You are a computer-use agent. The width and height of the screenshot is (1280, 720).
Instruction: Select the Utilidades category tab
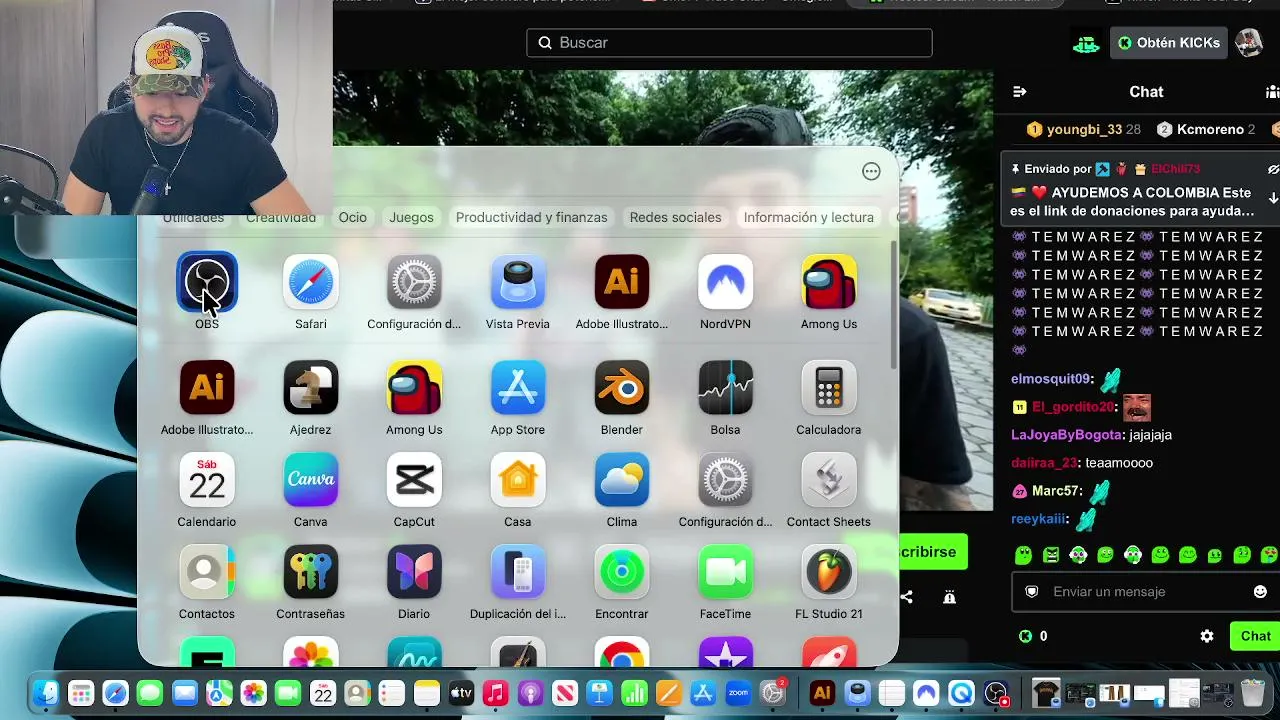pos(193,217)
